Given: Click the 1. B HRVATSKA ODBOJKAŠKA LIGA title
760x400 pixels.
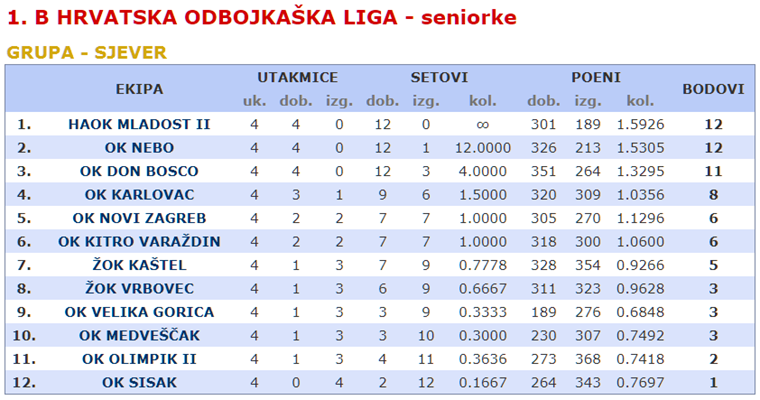Looking at the screenshot, I should click(x=262, y=18).
